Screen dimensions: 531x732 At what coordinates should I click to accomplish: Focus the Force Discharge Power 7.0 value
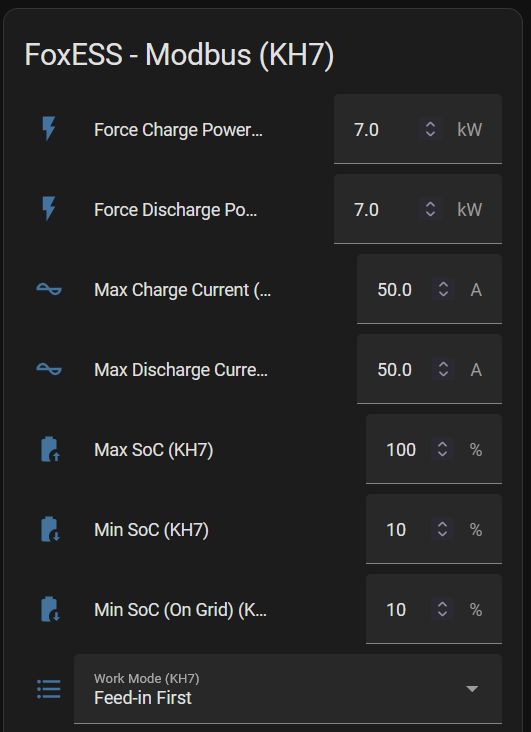[x=367, y=210]
